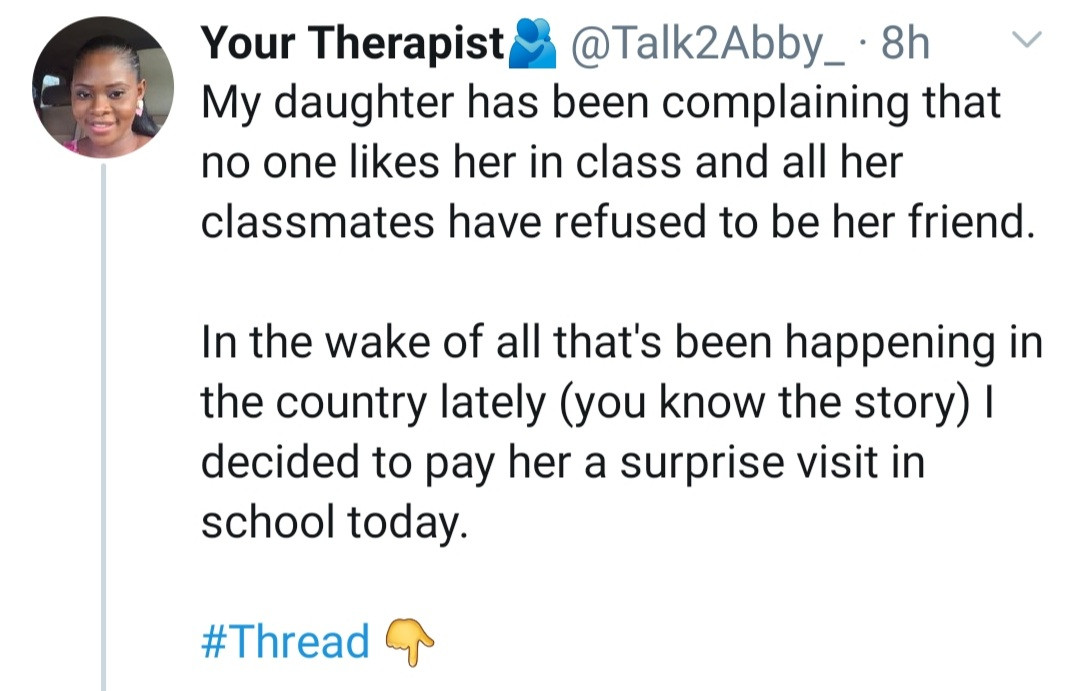
Task: Open the #Thread hashtag
Action: 286,640
